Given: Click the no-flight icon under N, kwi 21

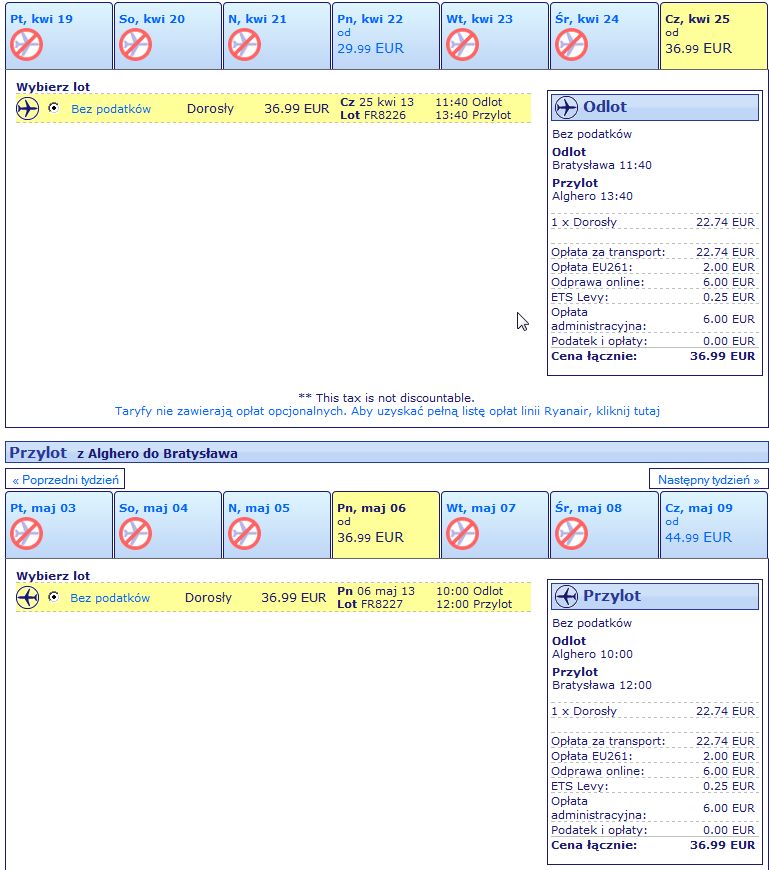Looking at the screenshot, I should pyautogui.click(x=244, y=45).
